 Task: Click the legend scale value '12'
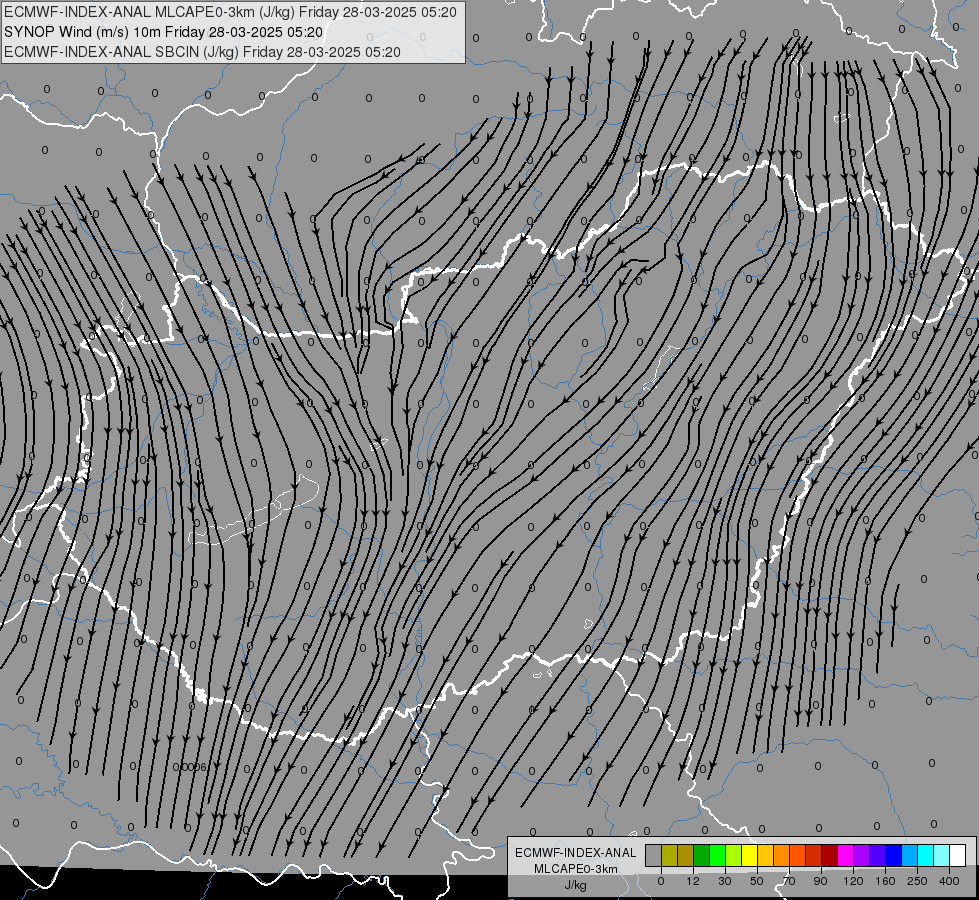(693, 881)
